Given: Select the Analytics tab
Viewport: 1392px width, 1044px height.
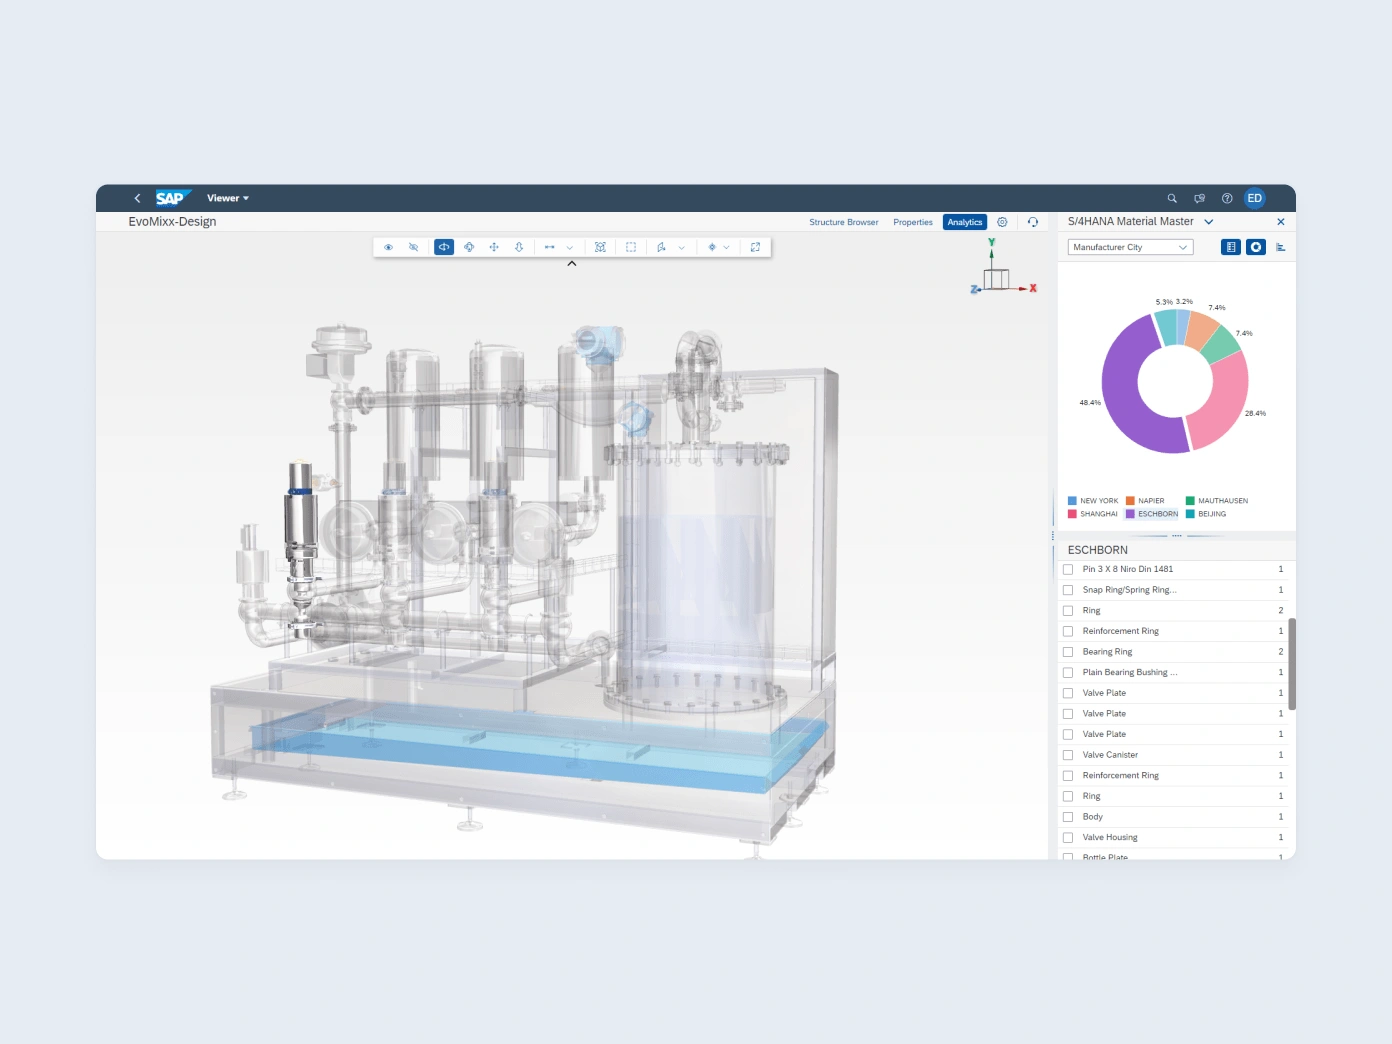Looking at the screenshot, I should click(x=965, y=222).
